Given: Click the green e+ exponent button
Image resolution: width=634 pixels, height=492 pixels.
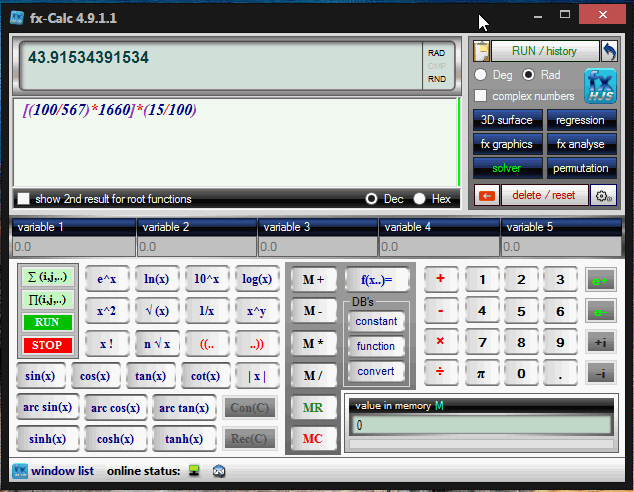Looking at the screenshot, I should click(600, 280).
